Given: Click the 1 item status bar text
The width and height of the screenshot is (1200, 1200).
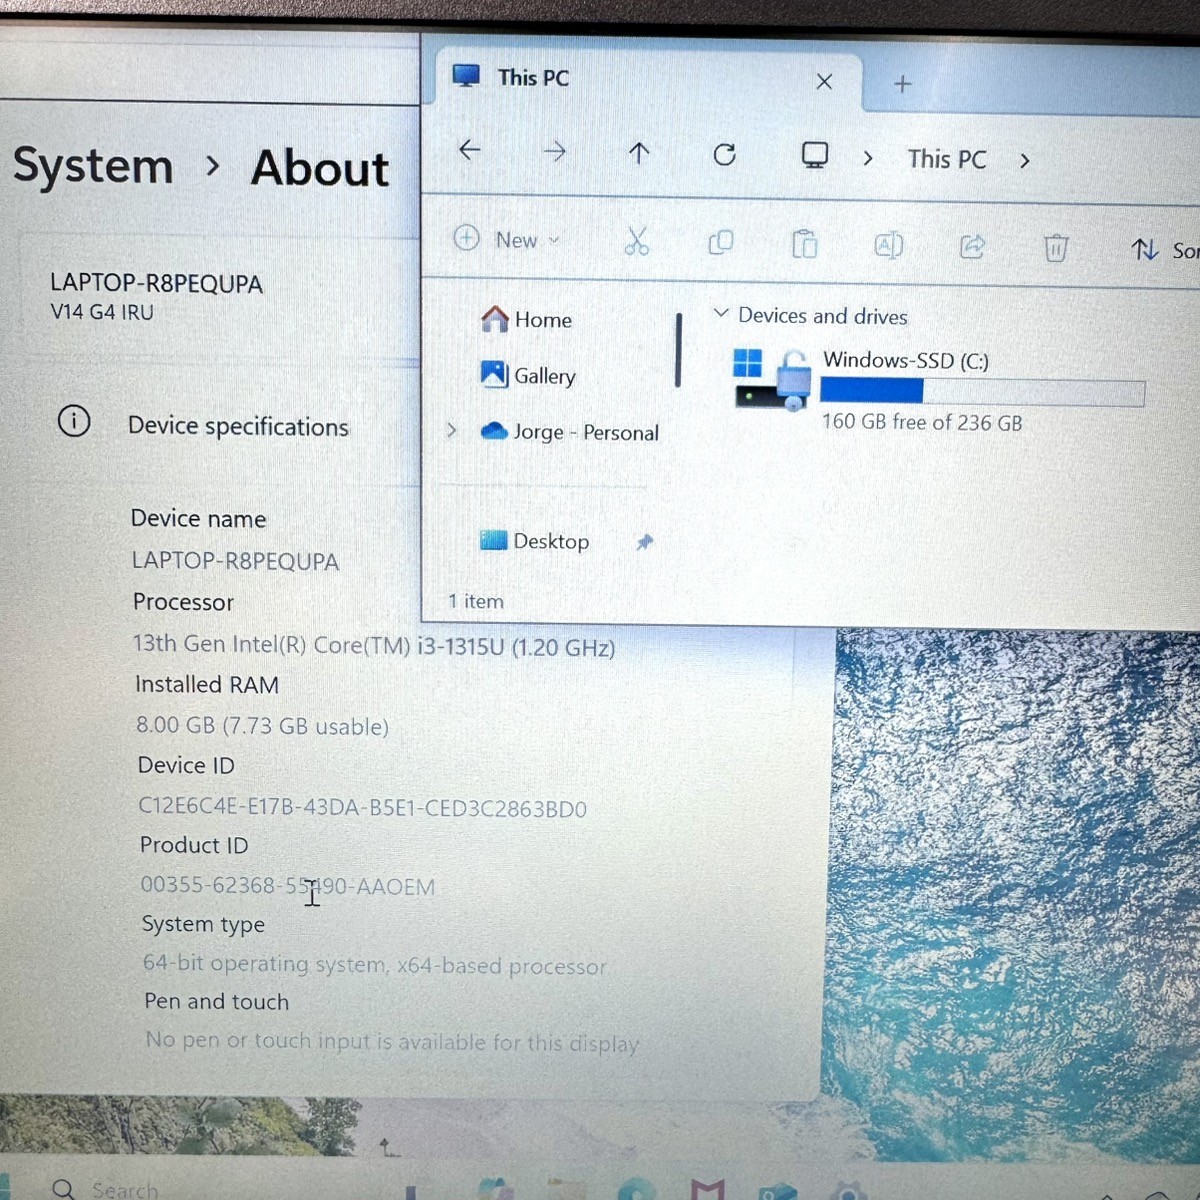Looking at the screenshot, I should (476, 601).
